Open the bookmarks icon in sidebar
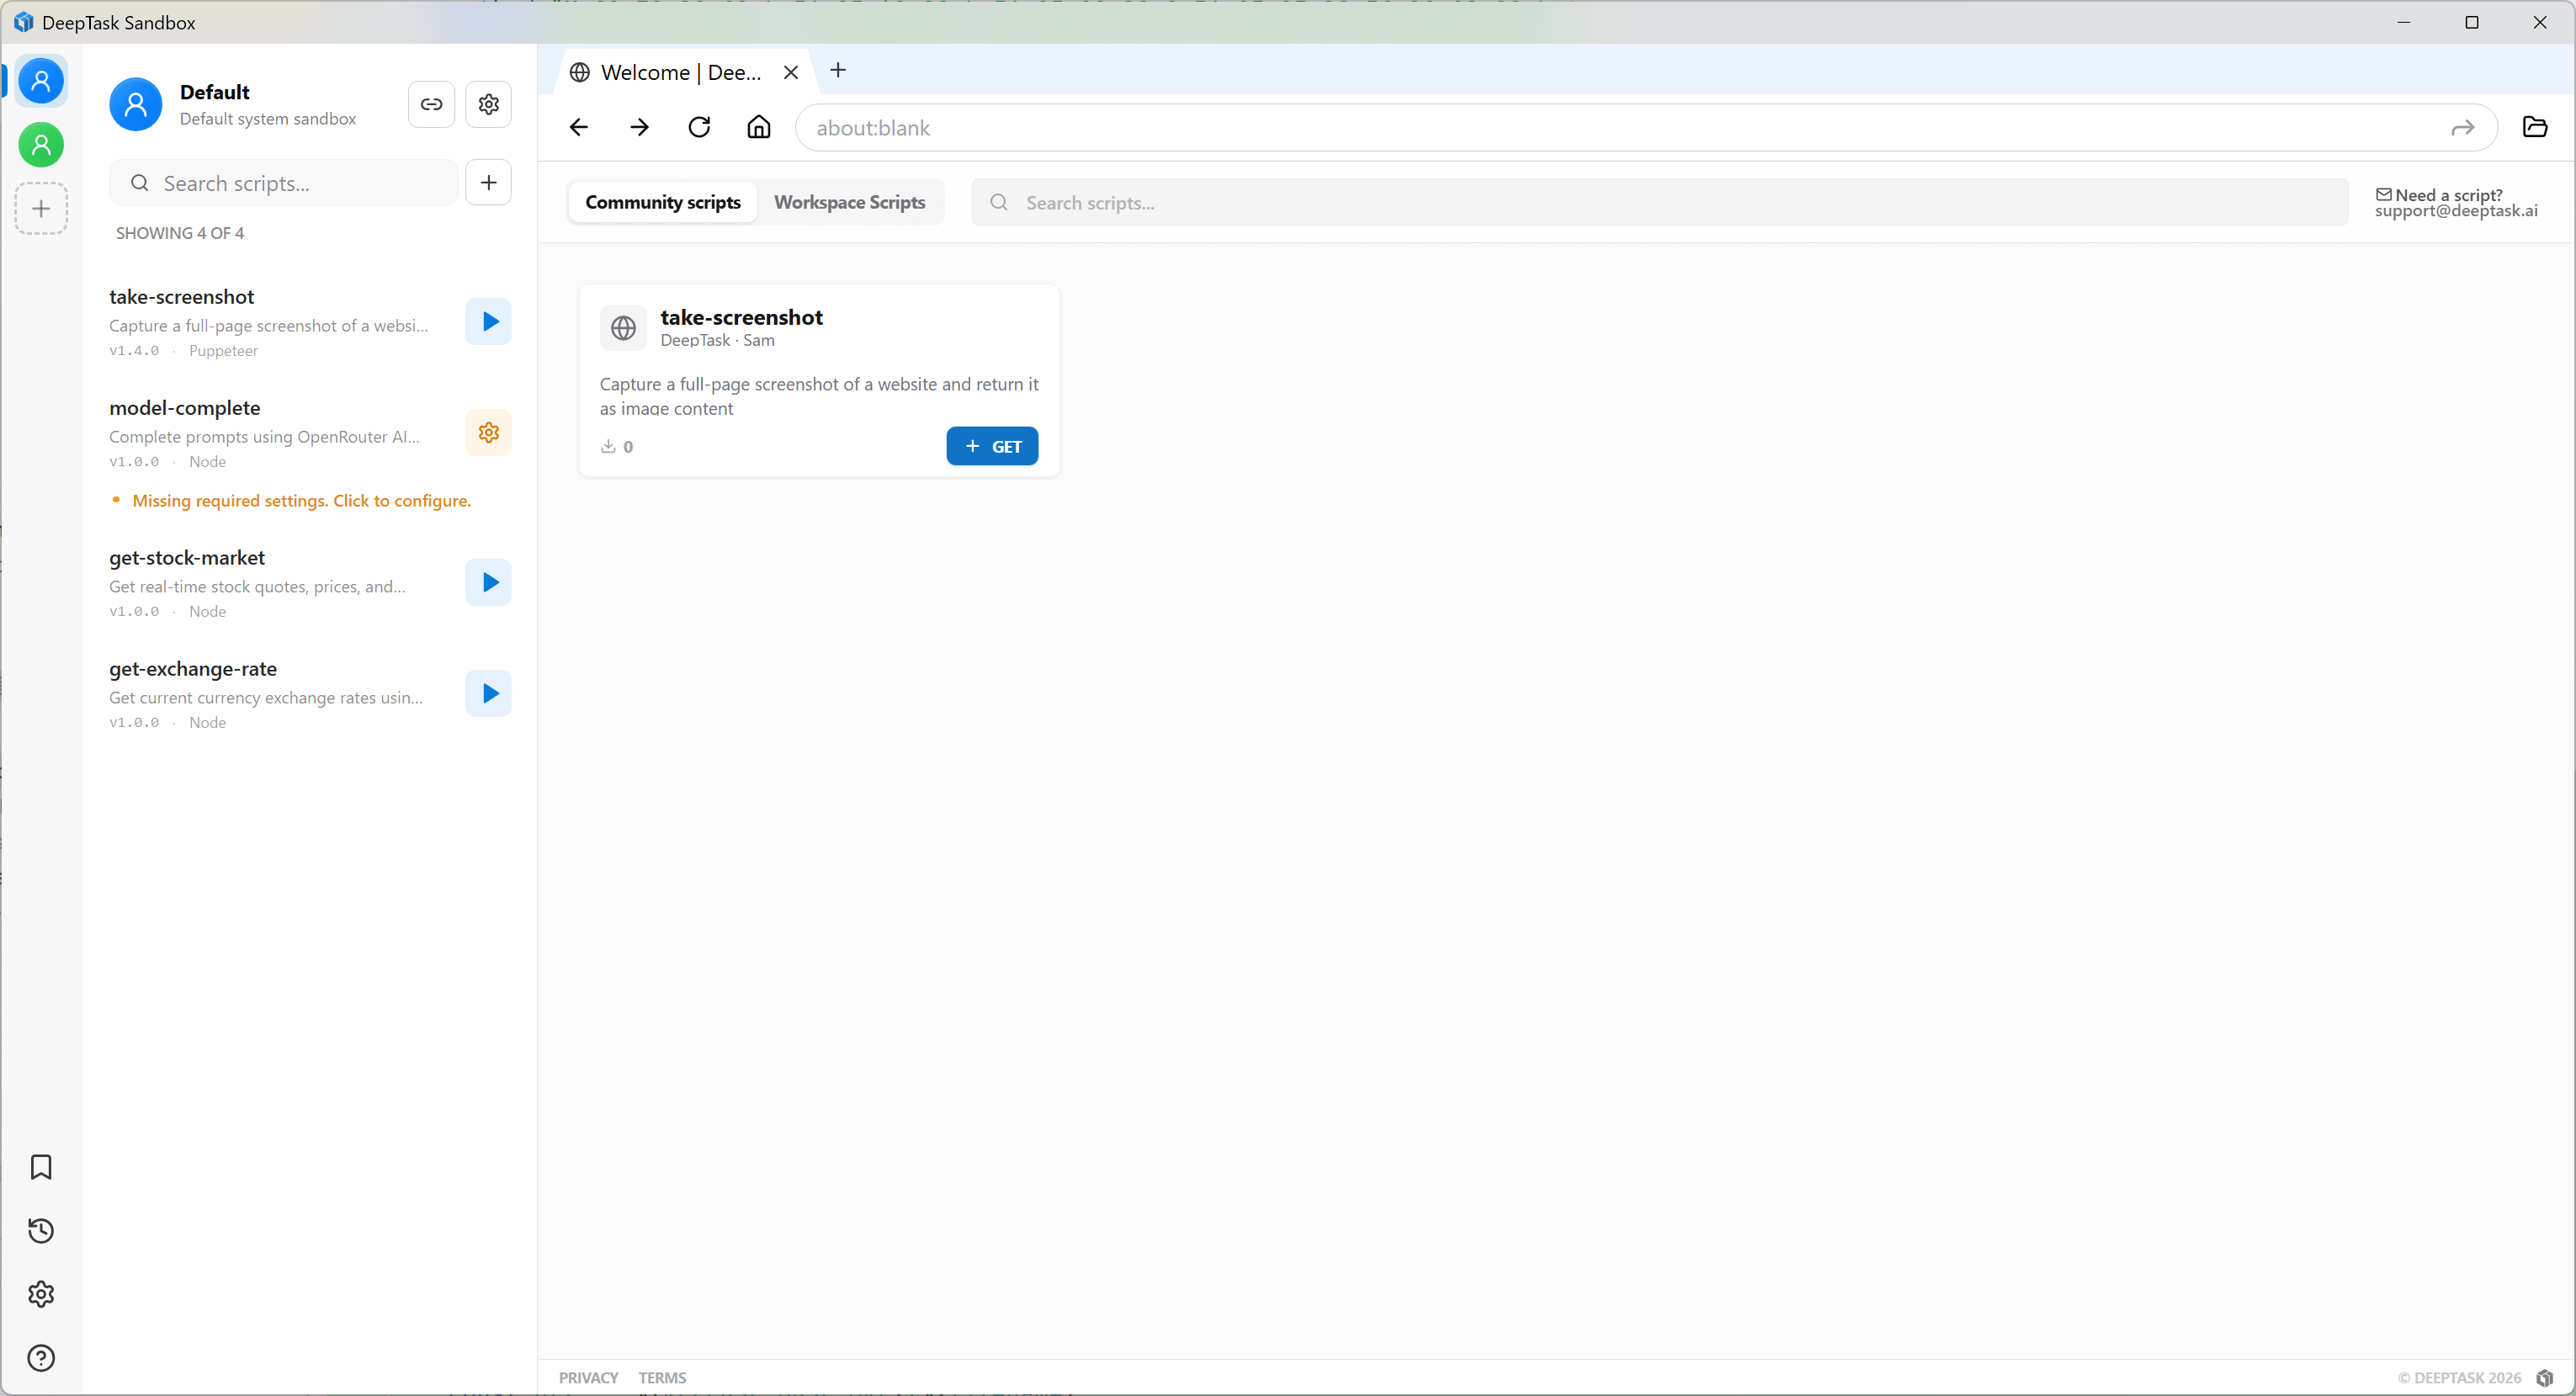 pyautogui.click(x=41, y=1167)
